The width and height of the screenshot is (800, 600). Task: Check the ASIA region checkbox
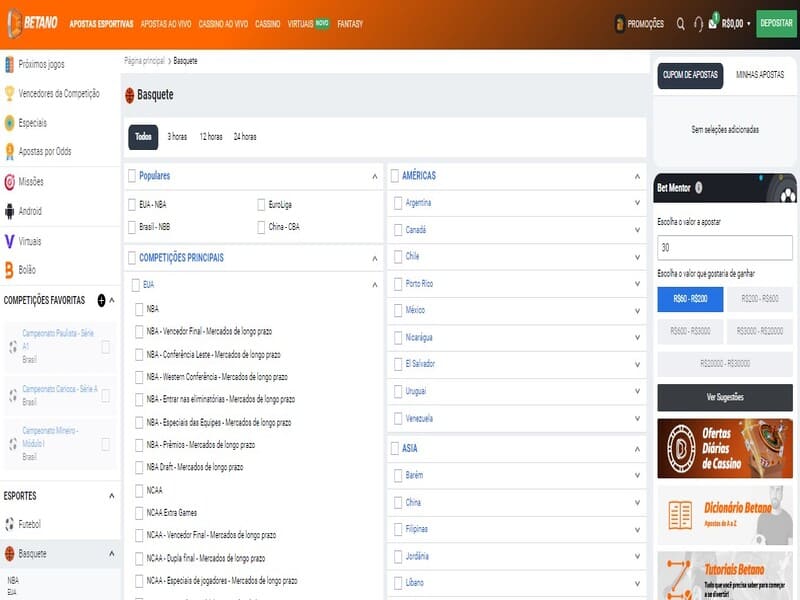click(394, 448)
